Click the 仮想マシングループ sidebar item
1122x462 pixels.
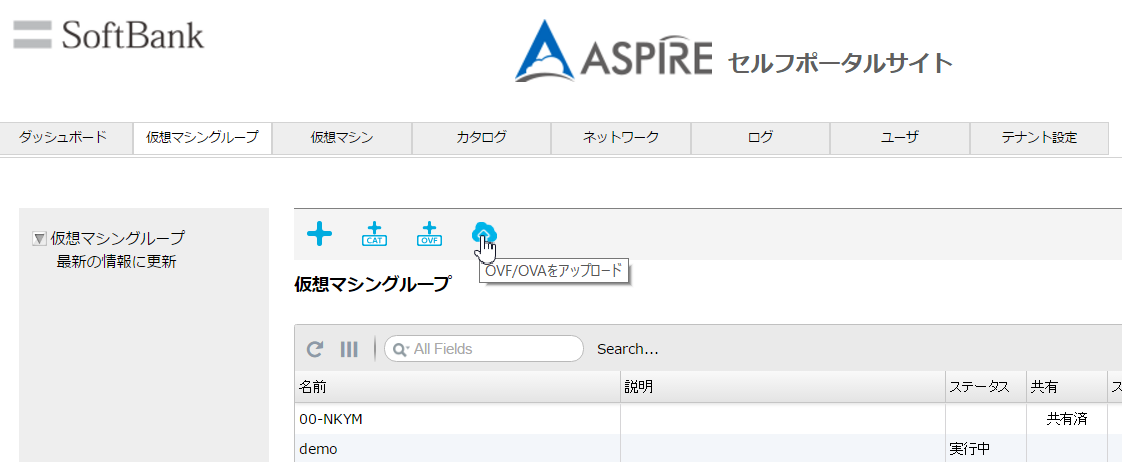click(117, 238)
